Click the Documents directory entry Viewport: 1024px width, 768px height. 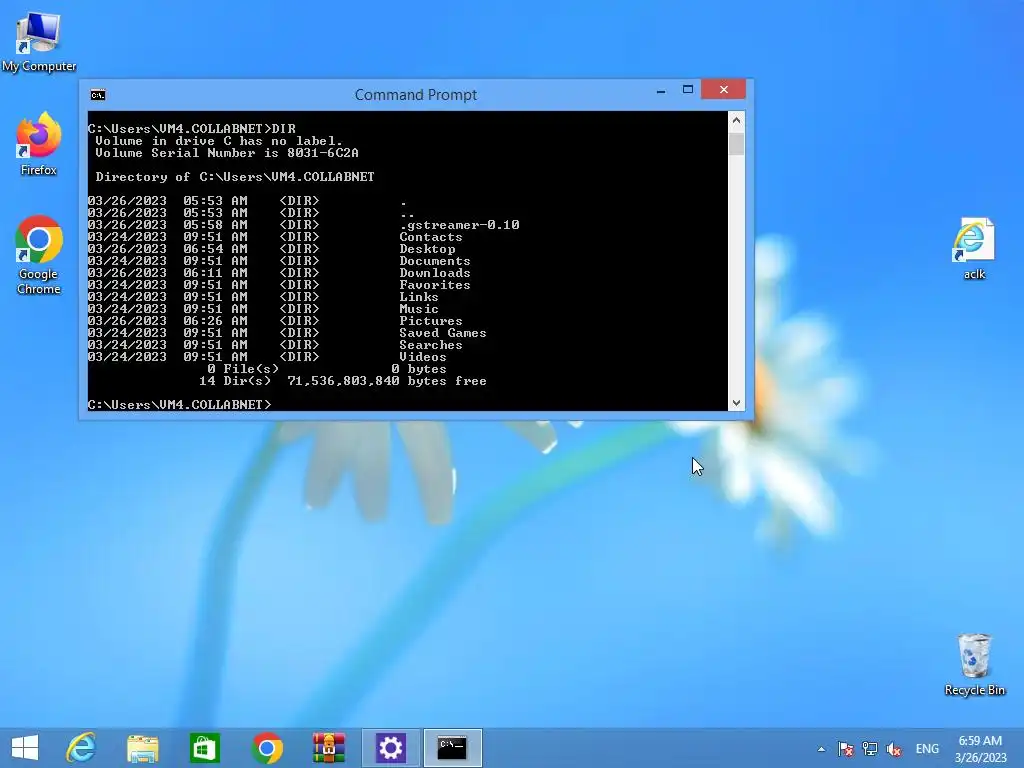(434, 261)
